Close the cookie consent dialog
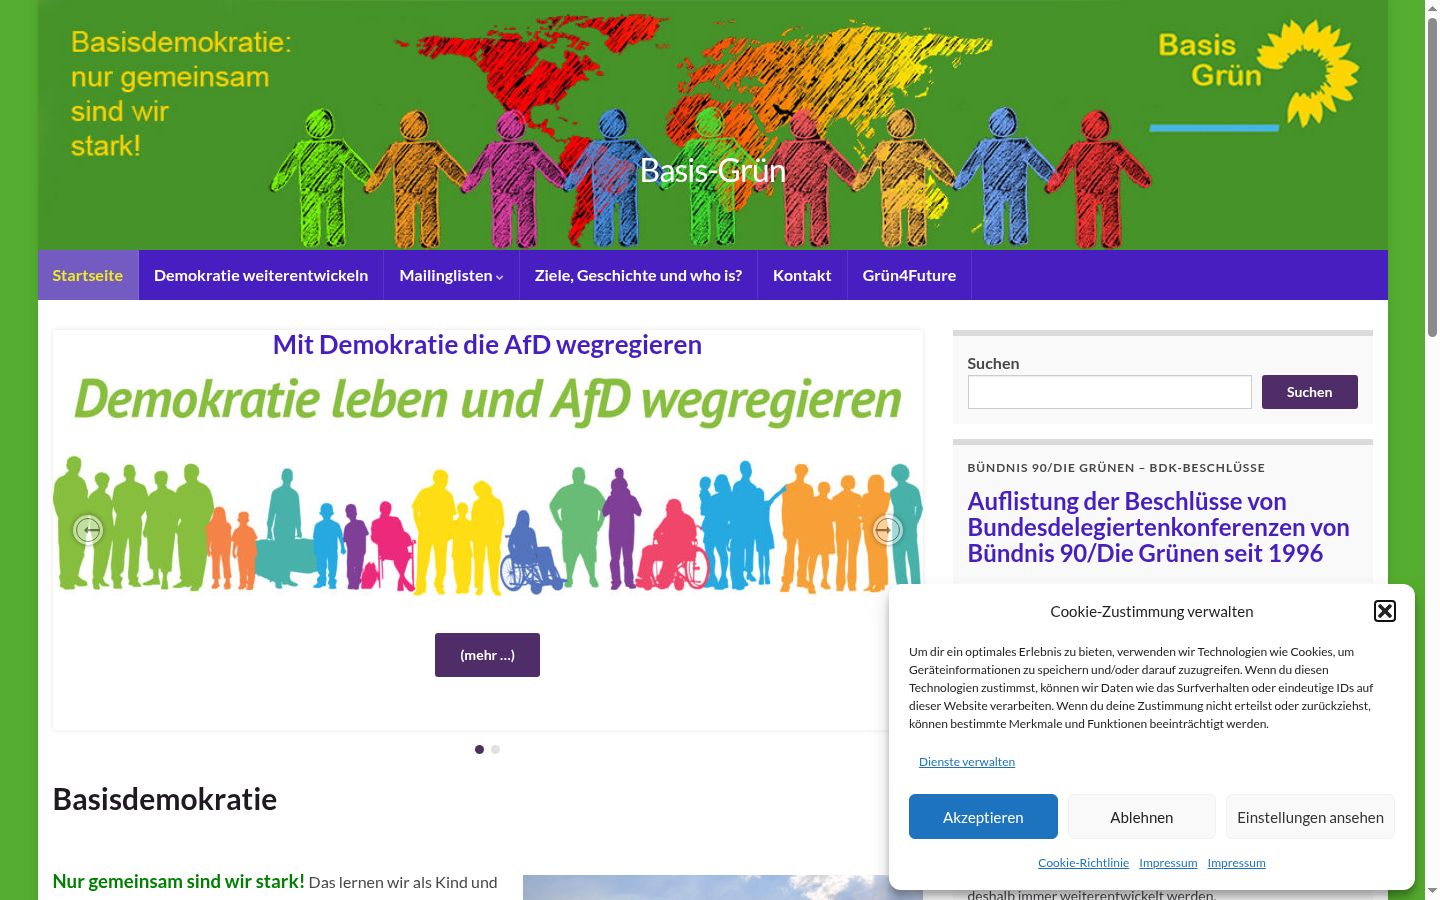1440x900 pixels. (1385, 611)
